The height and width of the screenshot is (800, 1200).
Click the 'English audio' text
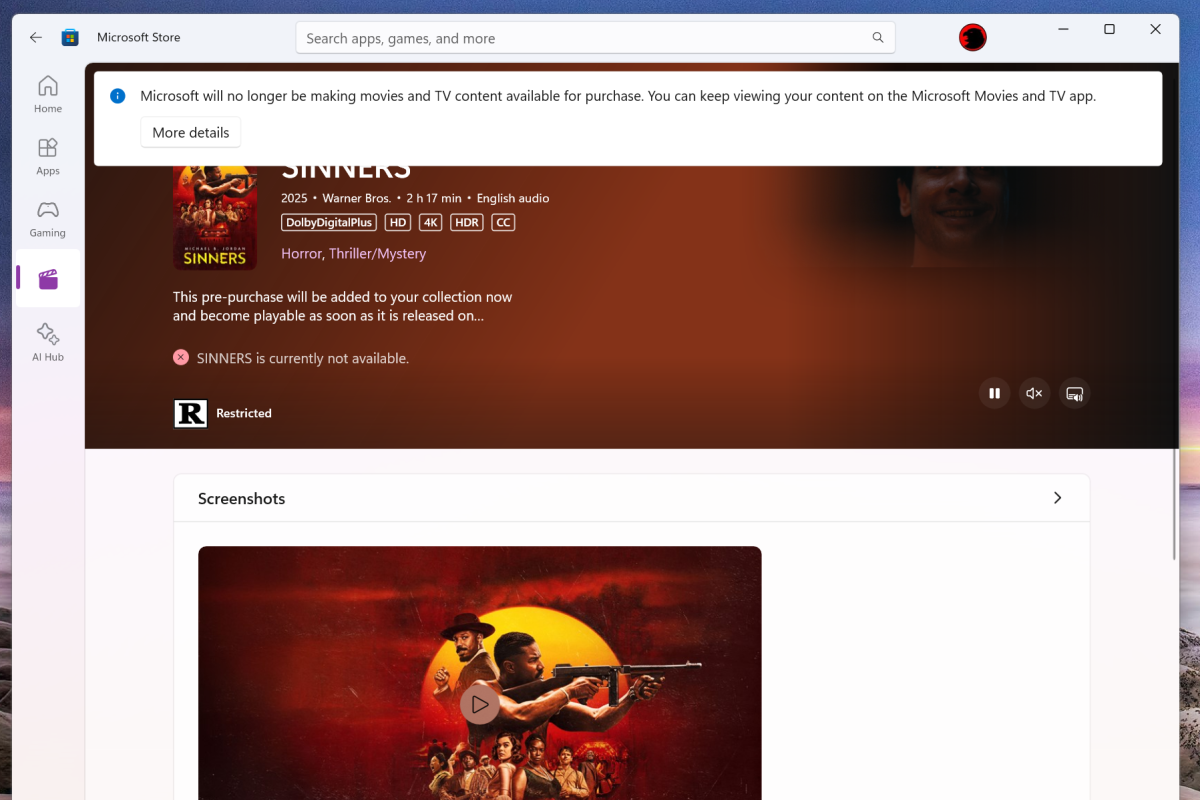(x=513, y=198)
